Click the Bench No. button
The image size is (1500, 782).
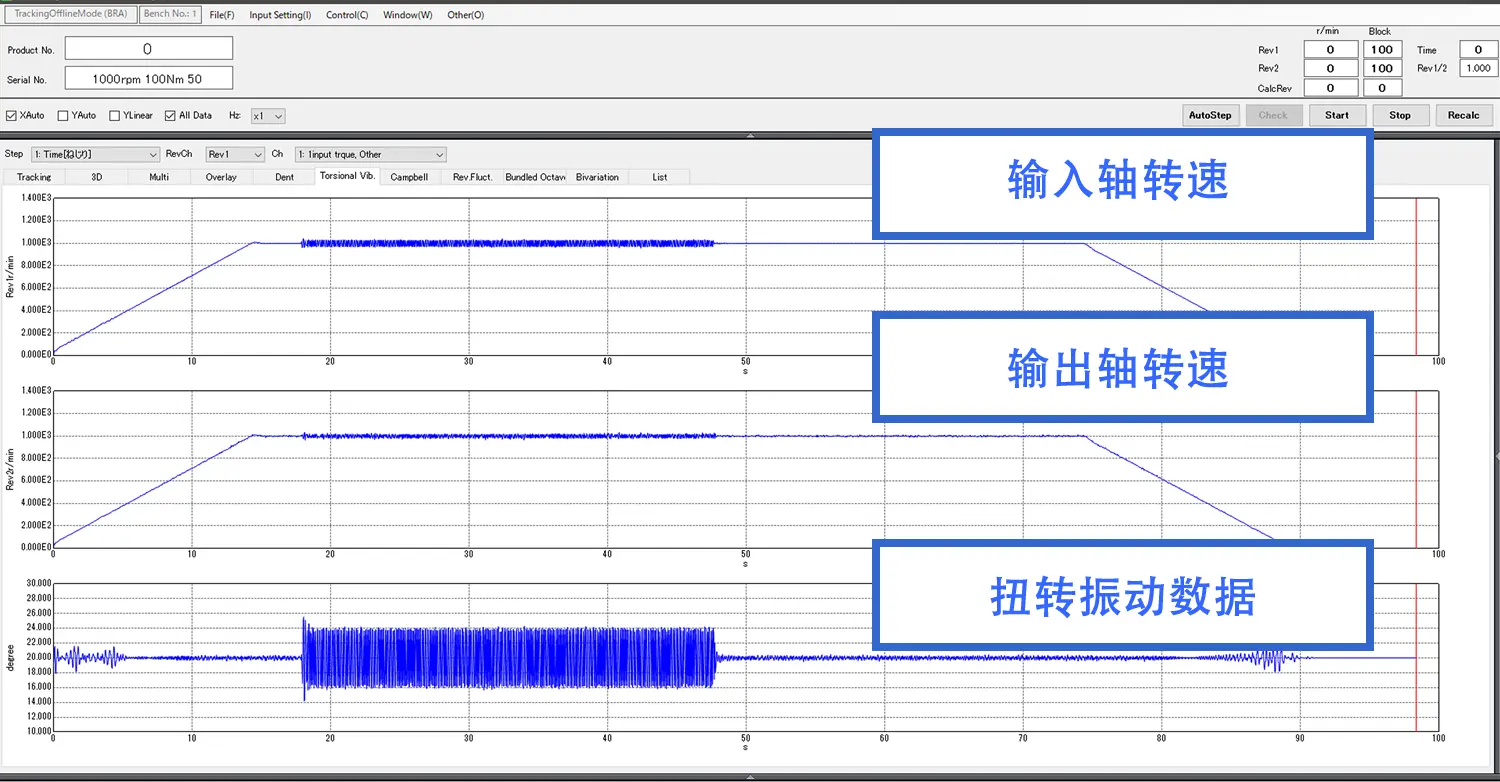click(x=170, y=14)
